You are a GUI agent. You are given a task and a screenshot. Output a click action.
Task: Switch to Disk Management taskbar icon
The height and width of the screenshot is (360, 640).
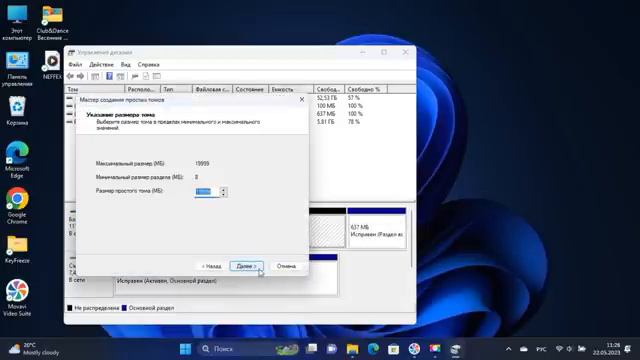click(x=455, y=349)
